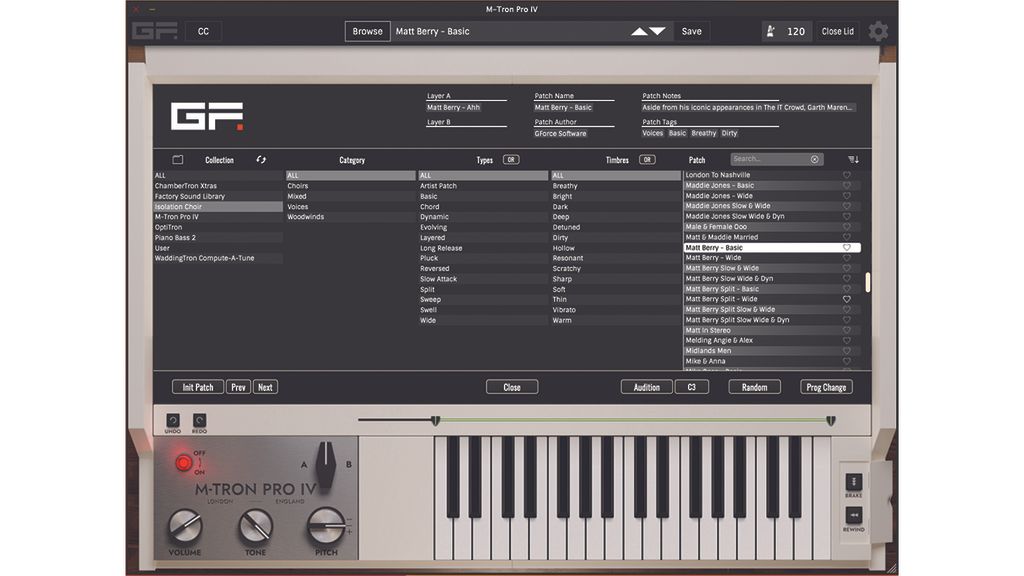Open the Browse panel
The width and height of the screenshot is (1024, 576).
(367, 31)
